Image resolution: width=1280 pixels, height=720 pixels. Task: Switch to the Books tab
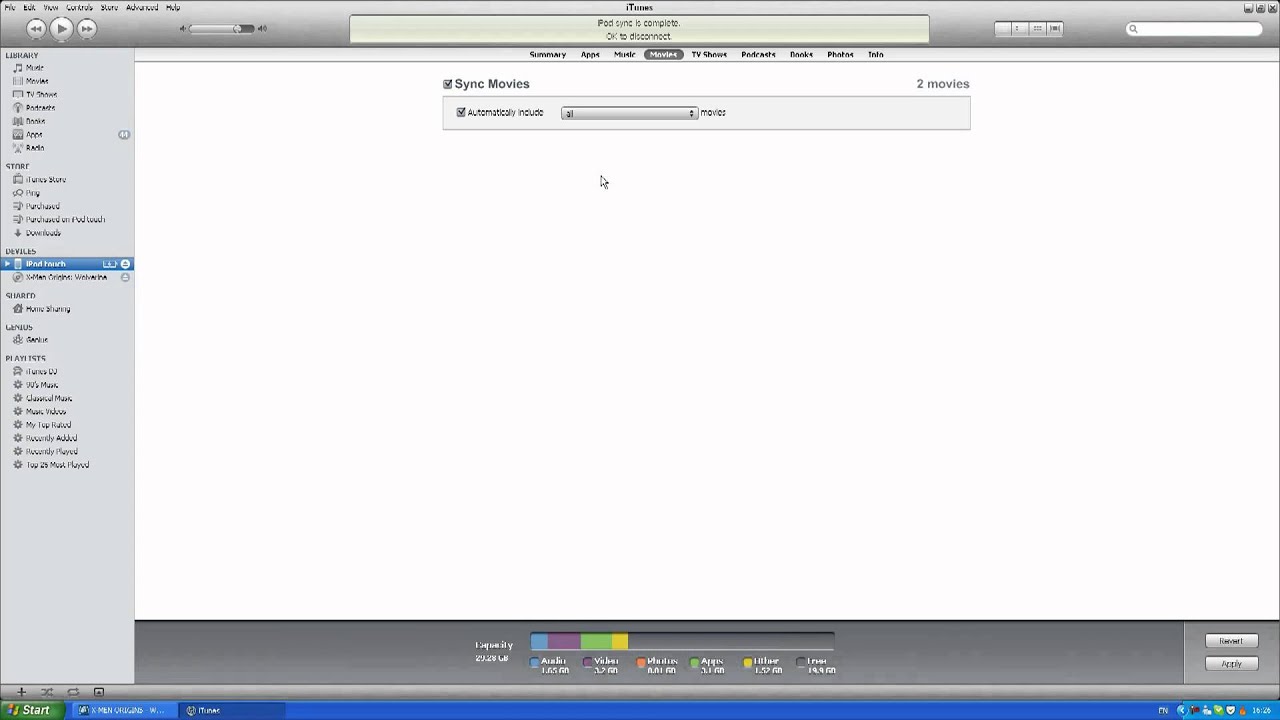(801, 54)
